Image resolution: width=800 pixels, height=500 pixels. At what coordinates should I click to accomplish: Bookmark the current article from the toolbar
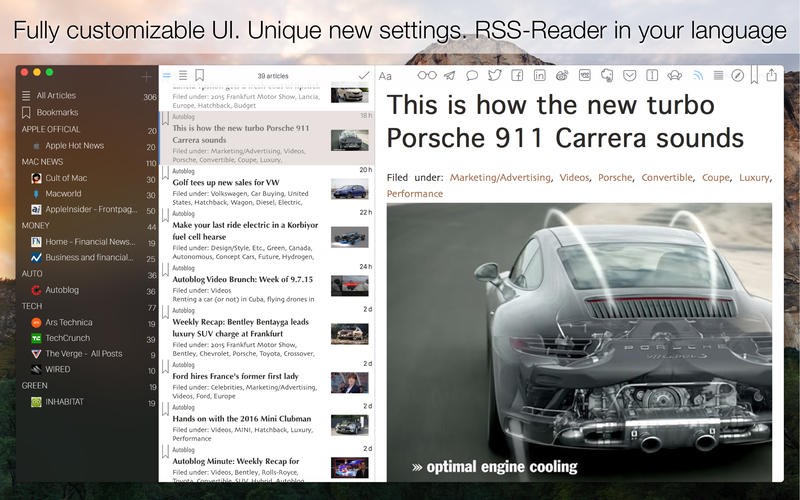pos(754,74)
